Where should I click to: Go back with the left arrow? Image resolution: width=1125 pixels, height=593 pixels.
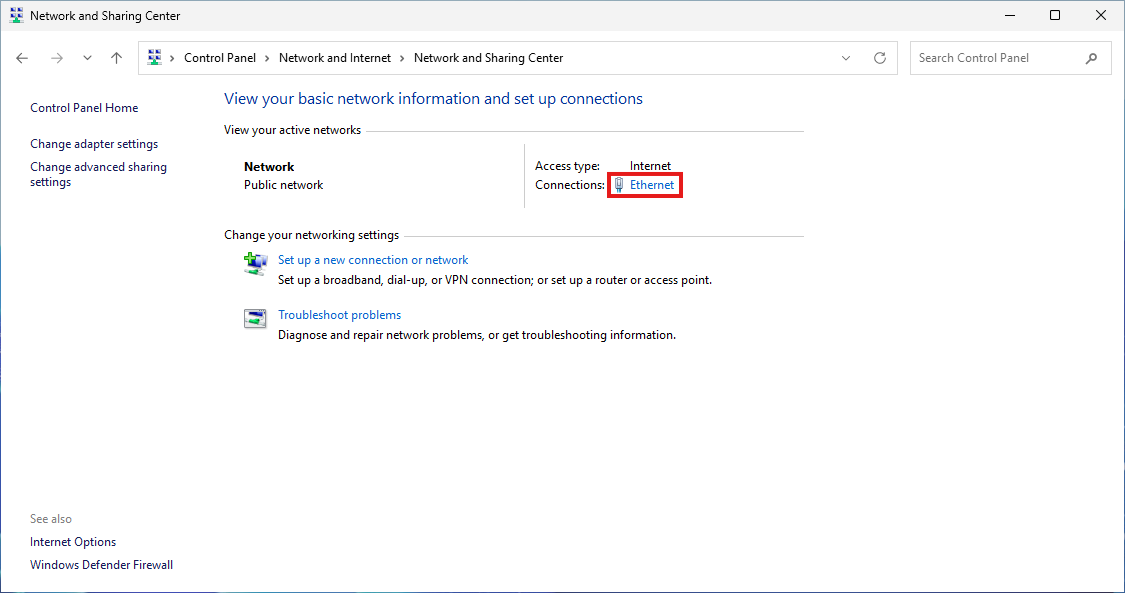pos(22,58)
